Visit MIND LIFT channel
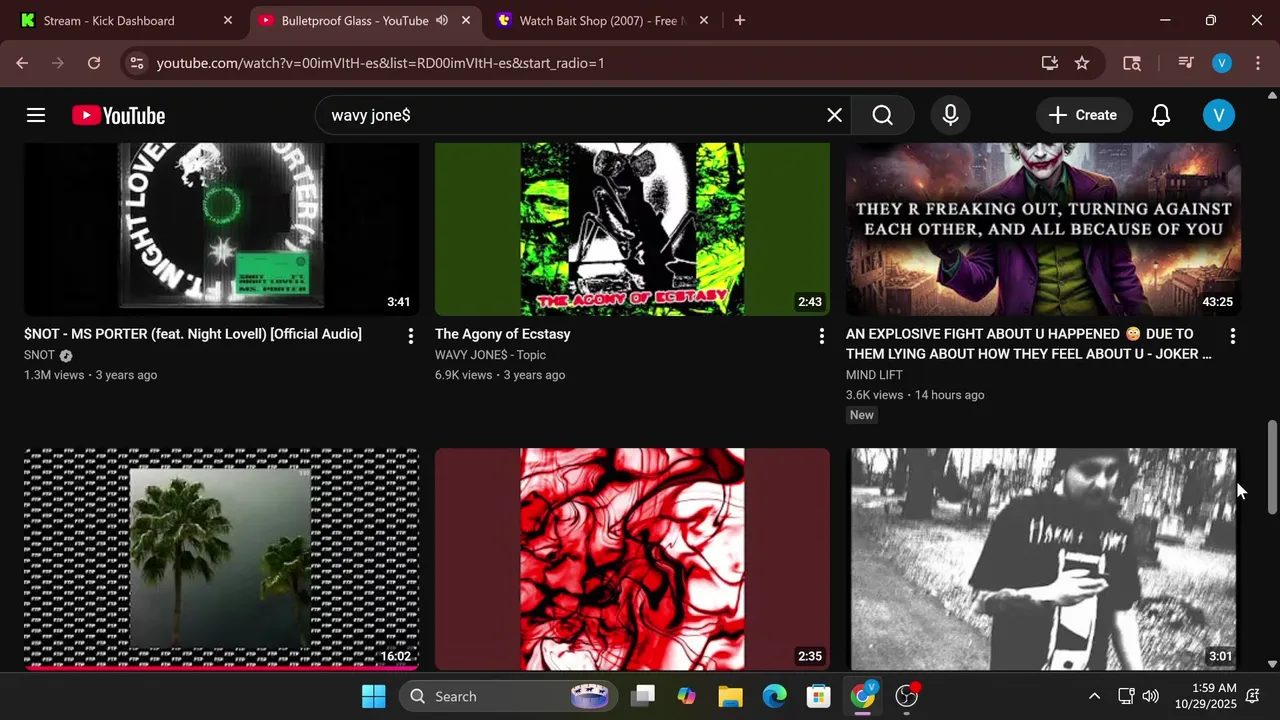The image size is (1280, 720). [874, 375]
